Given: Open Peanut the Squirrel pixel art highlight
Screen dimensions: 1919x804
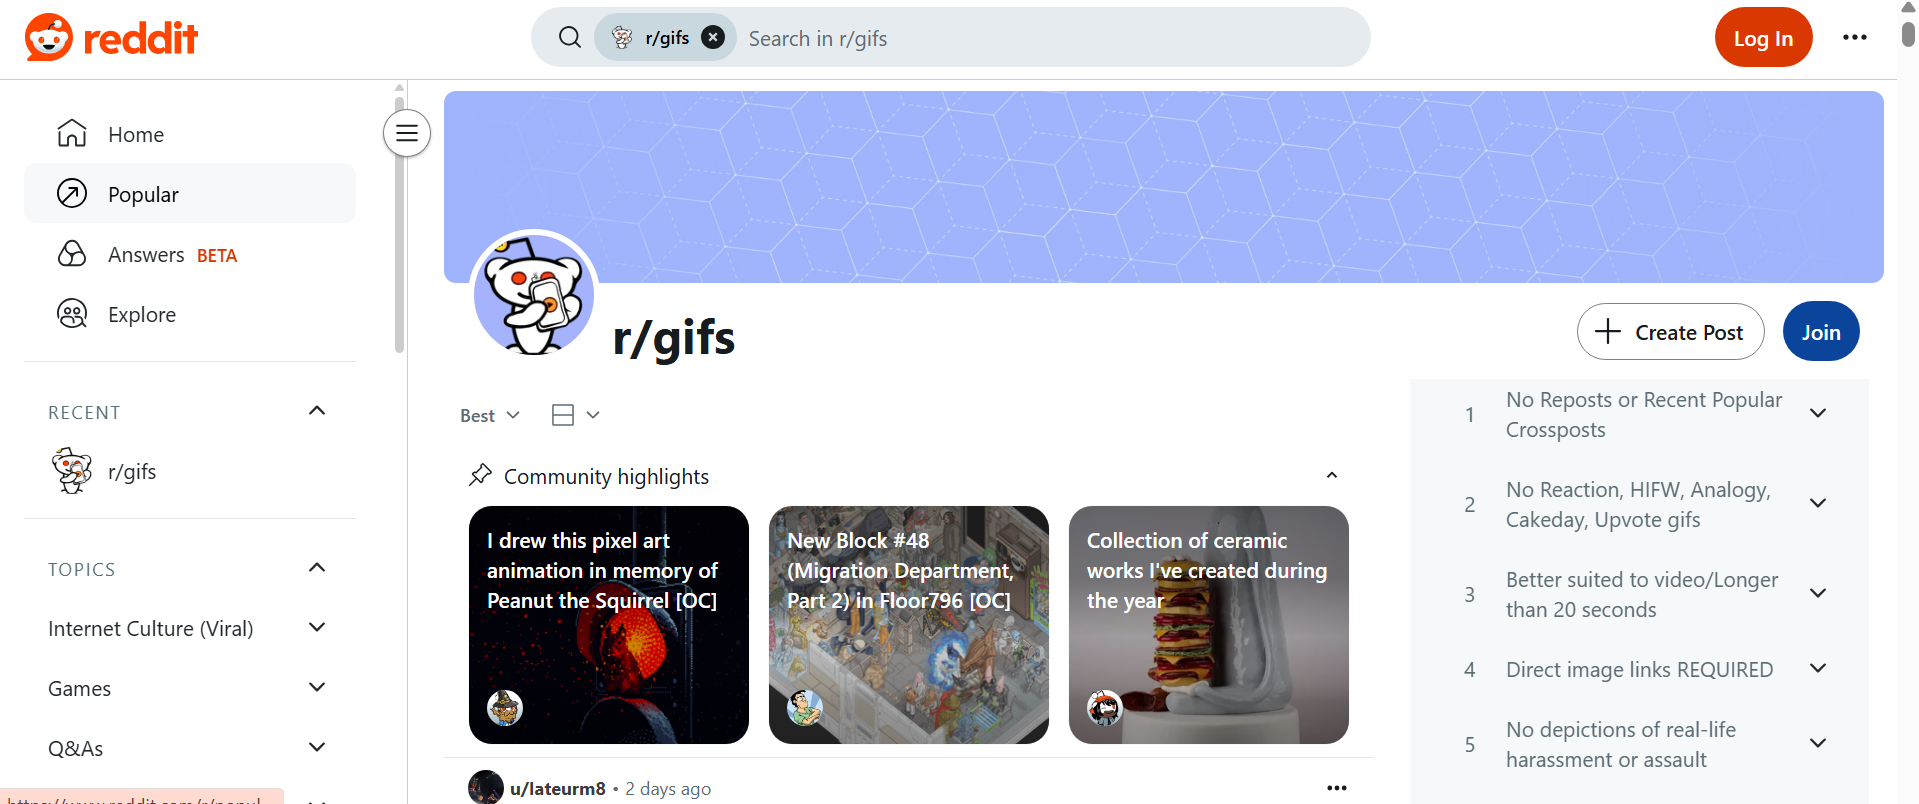Looking at the screenshot, I should [609, 625].
